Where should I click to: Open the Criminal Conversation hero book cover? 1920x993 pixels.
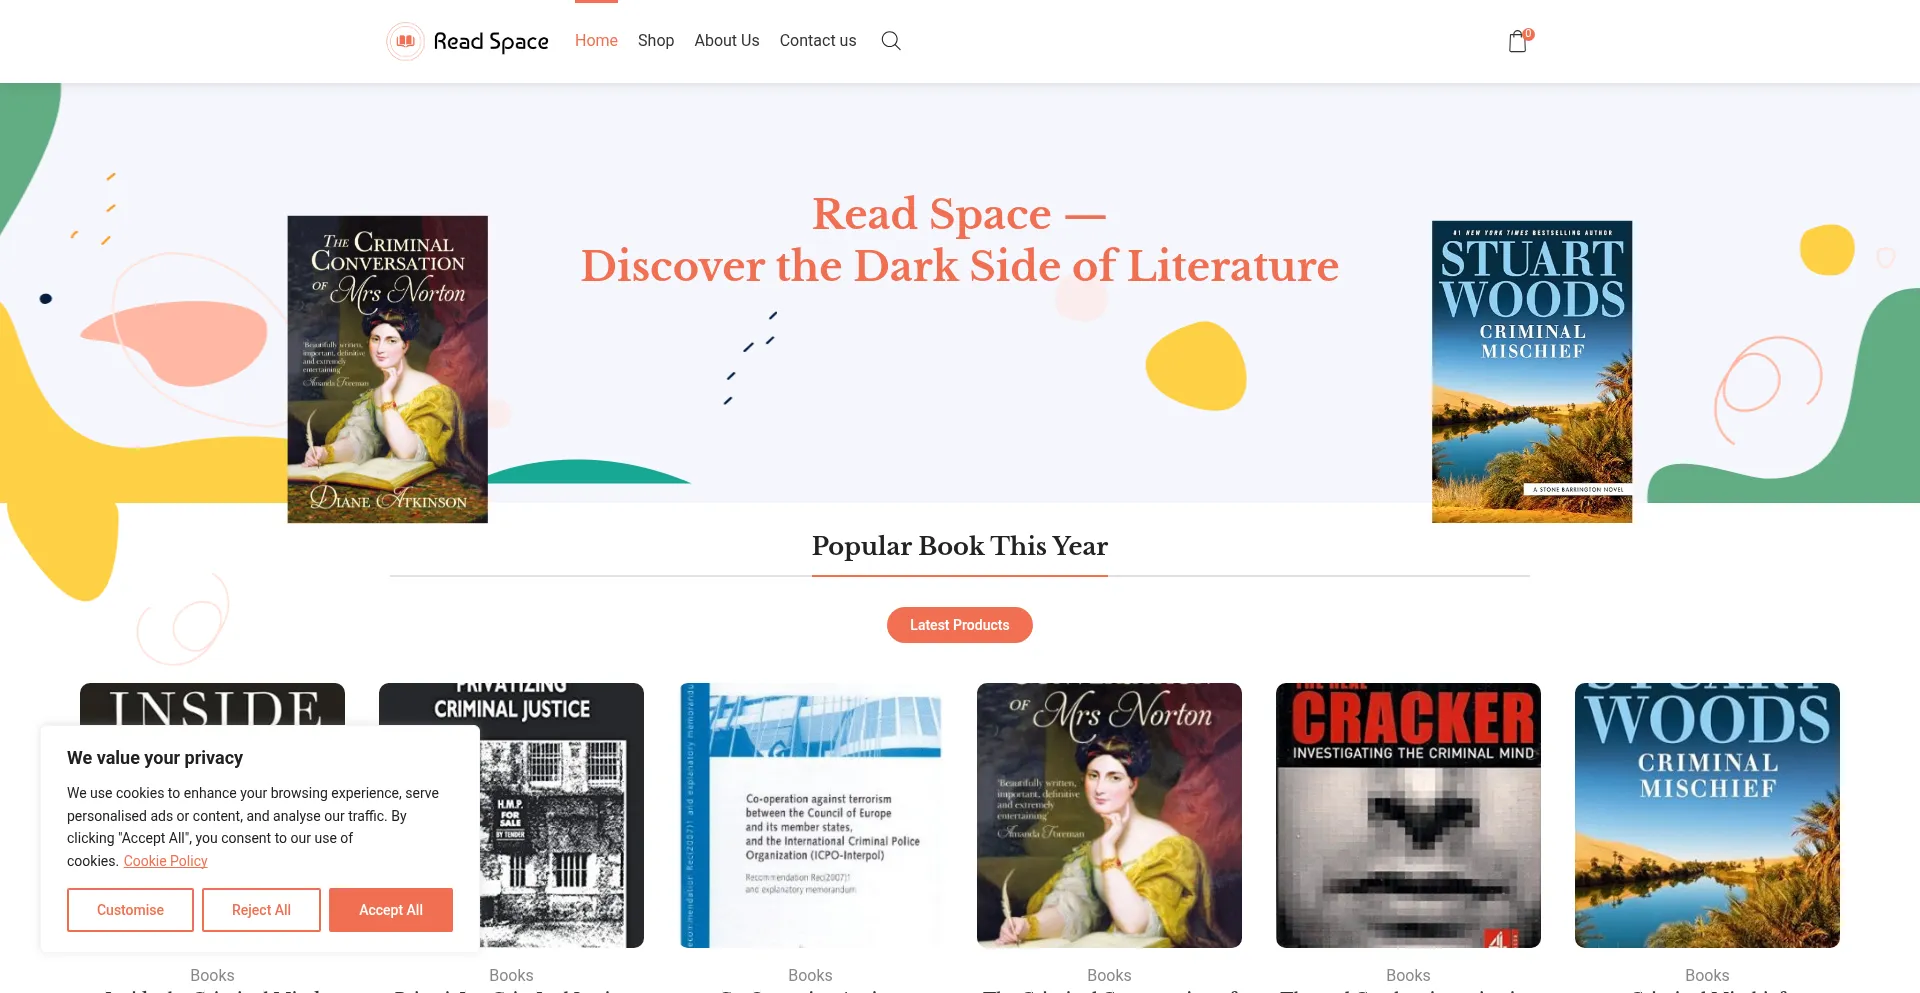388,369
